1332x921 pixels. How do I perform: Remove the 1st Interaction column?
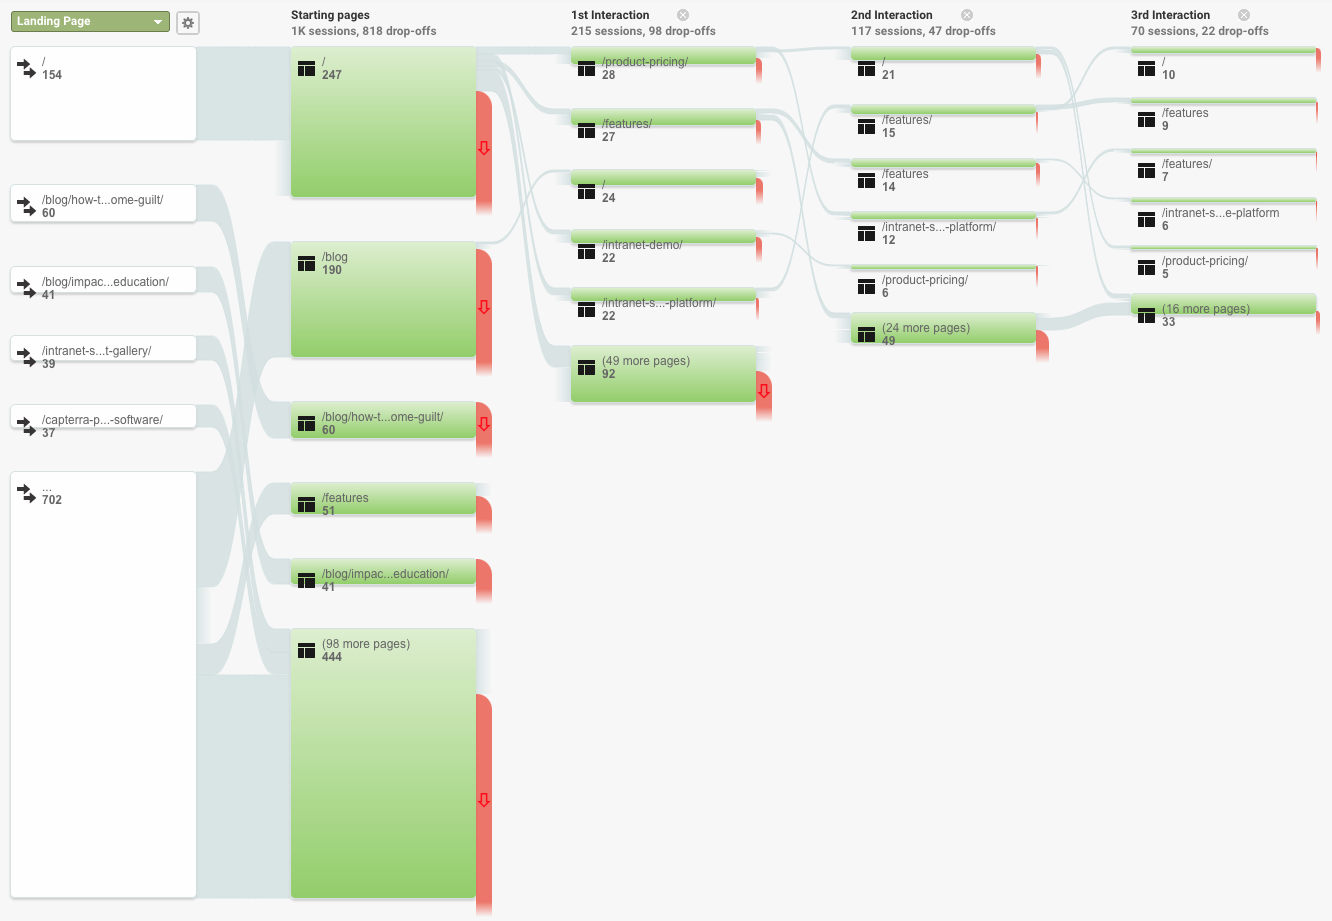click(x=683, y=15)
